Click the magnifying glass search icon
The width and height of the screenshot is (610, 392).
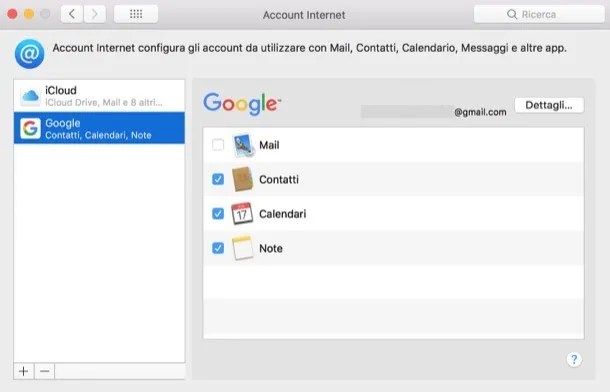[512, 14]
